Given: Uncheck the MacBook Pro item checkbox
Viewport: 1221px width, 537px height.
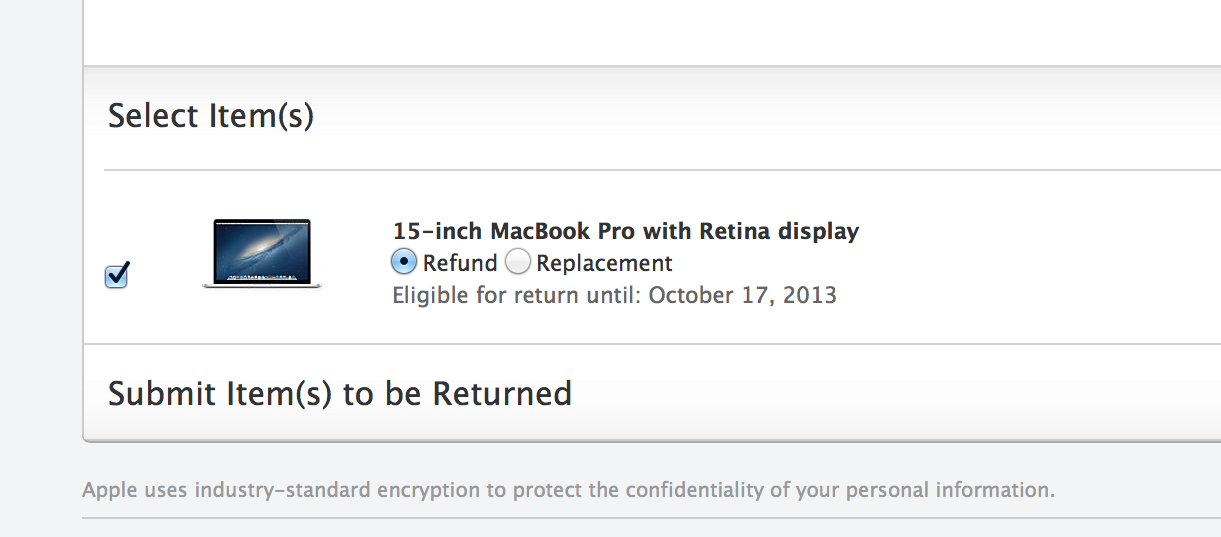Looking at the screenshot, I should [117, 275].
